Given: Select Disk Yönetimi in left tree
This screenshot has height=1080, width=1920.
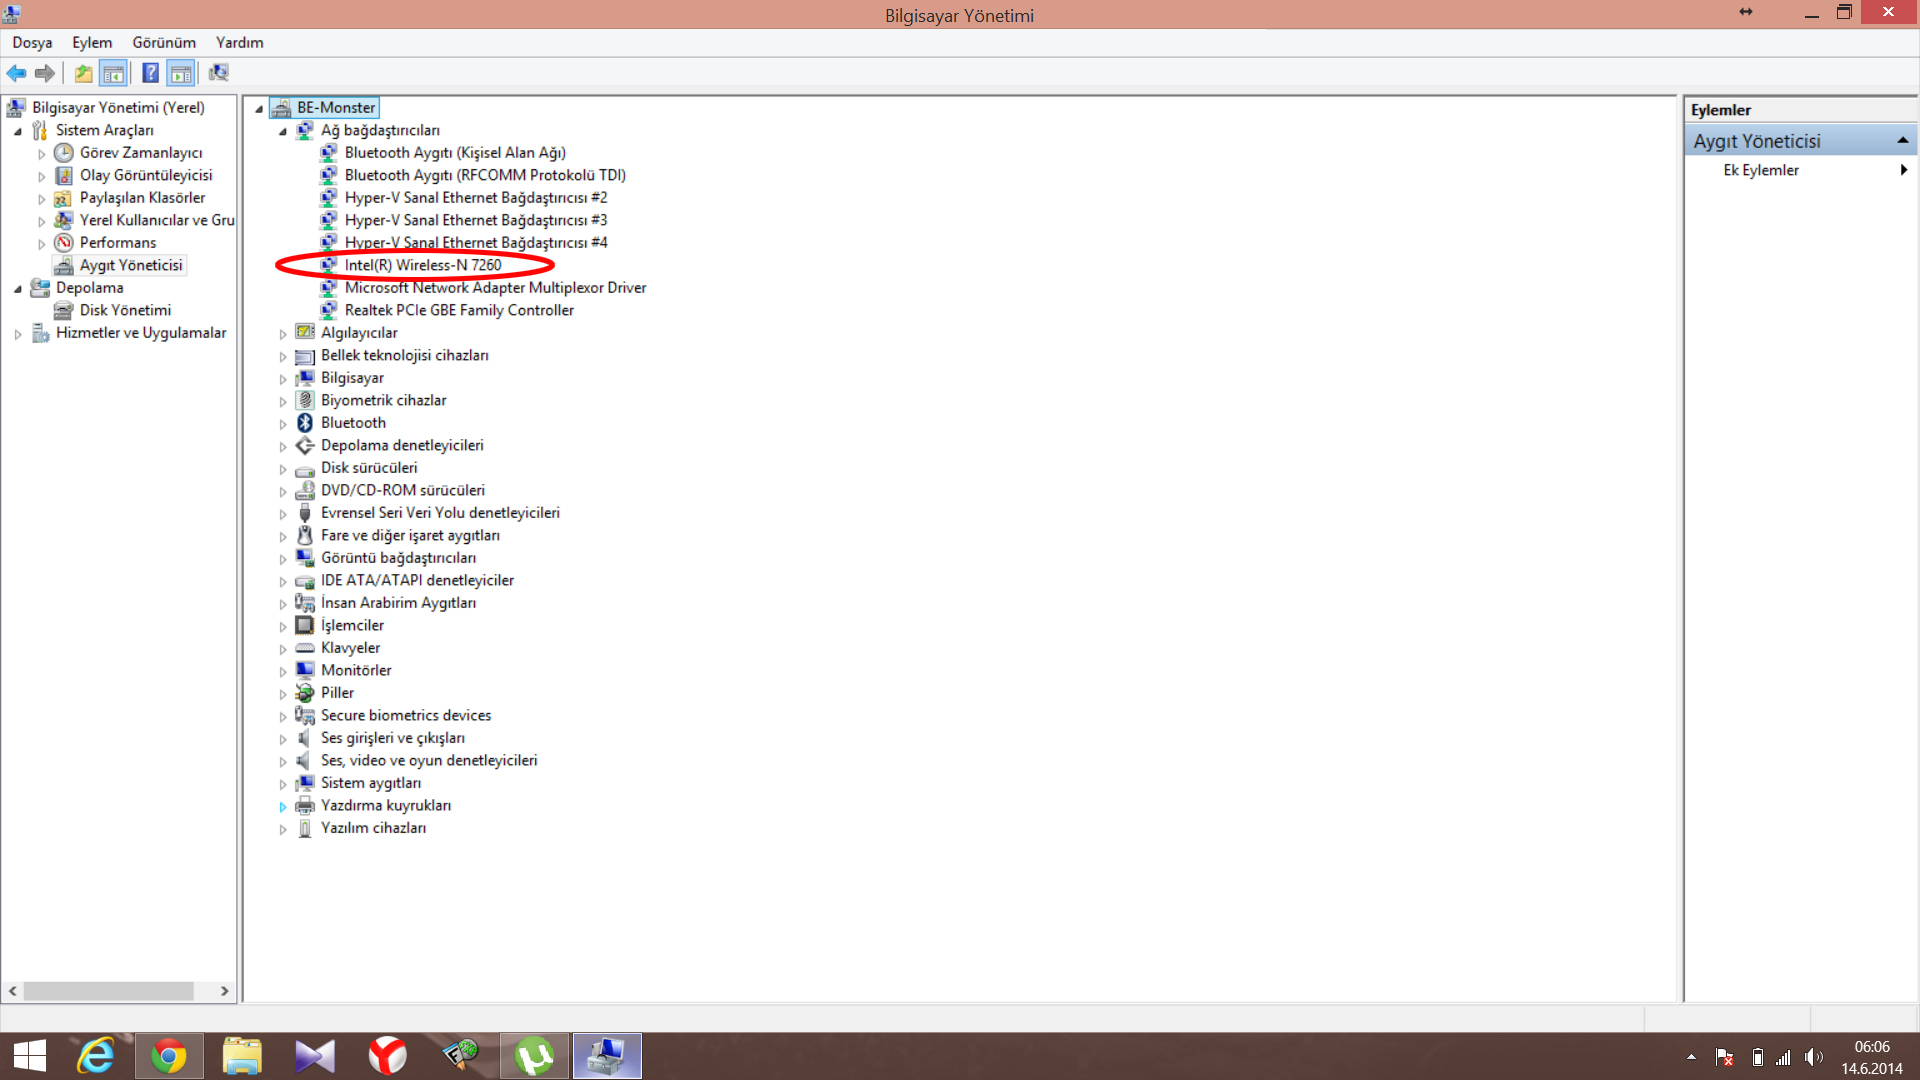Looking at the screenshot, I should point(125,310).
